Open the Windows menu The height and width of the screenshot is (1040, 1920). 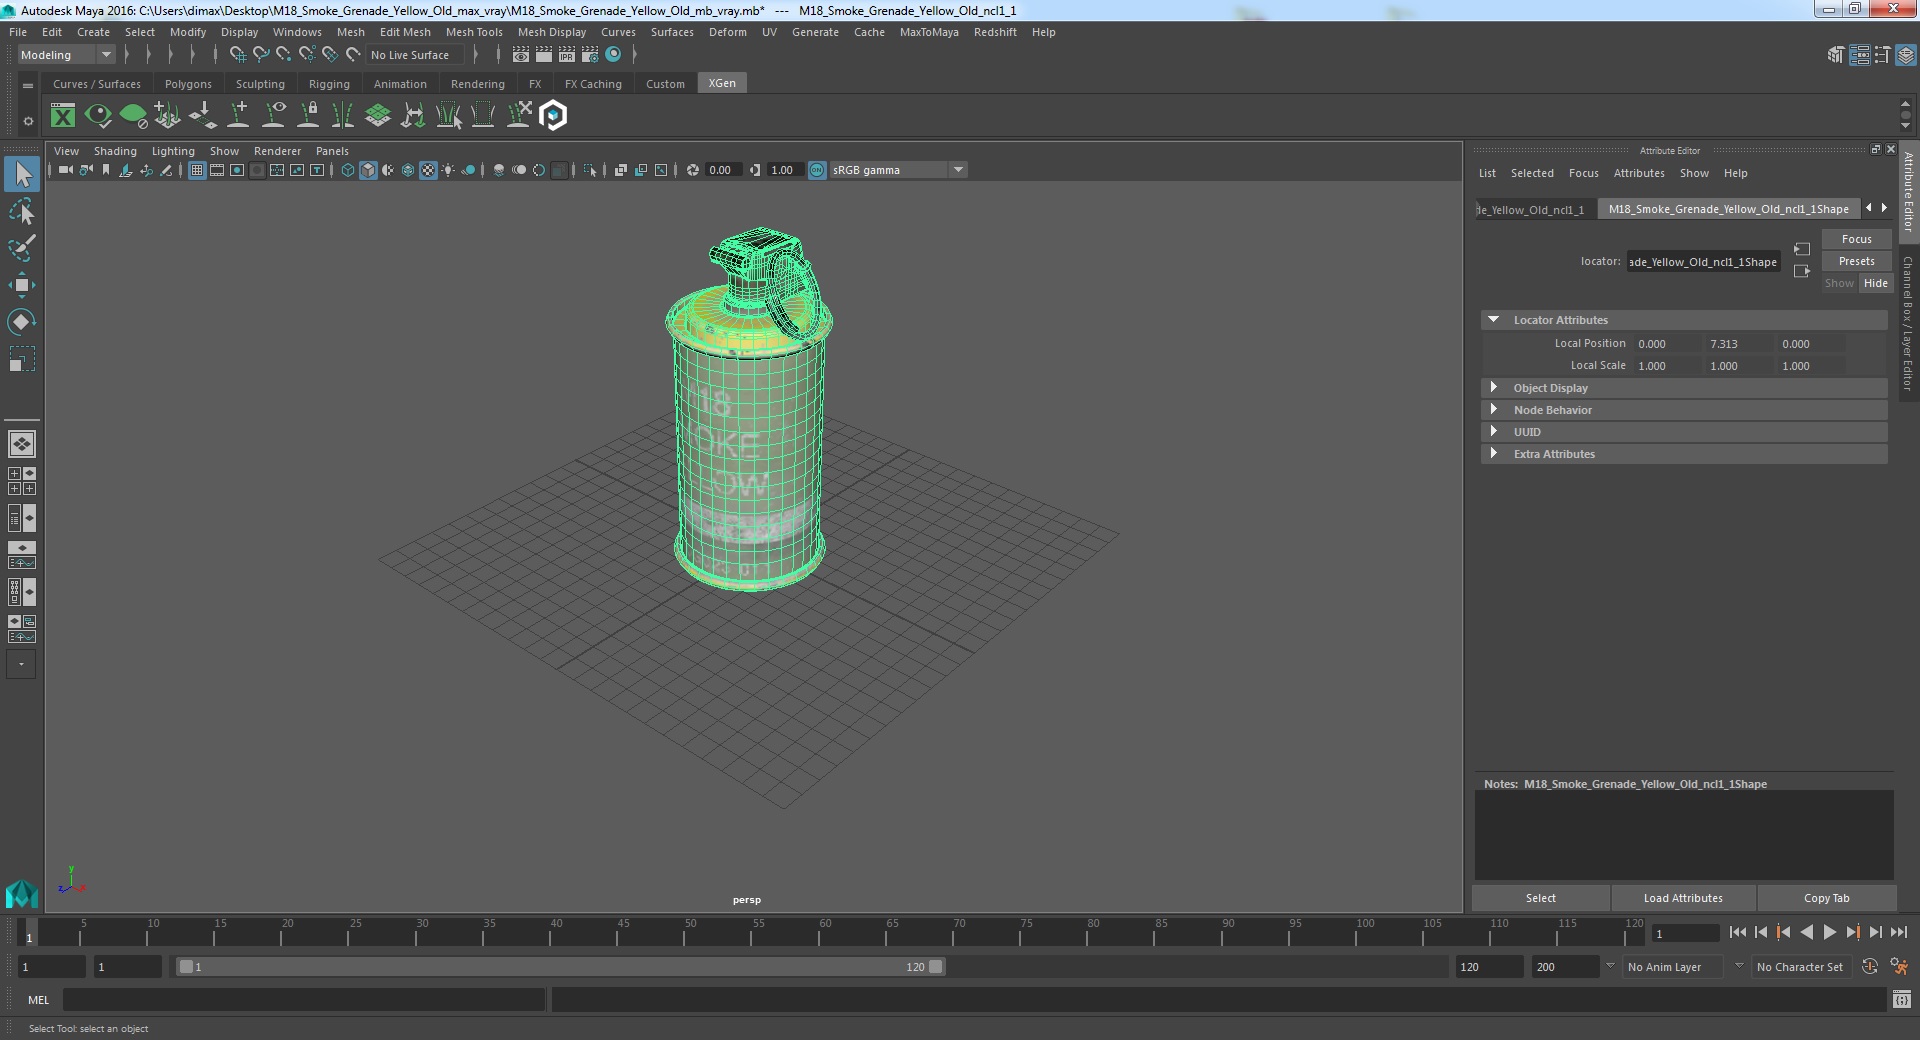297,32
